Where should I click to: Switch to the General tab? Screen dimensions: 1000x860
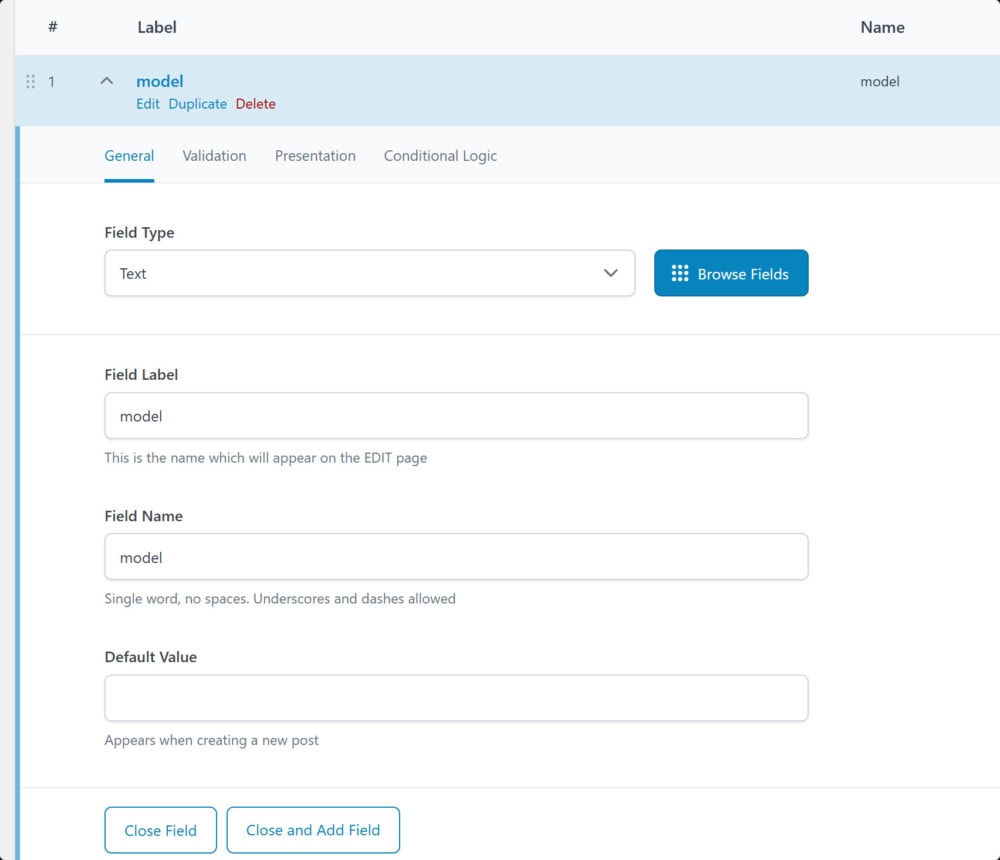129,156
